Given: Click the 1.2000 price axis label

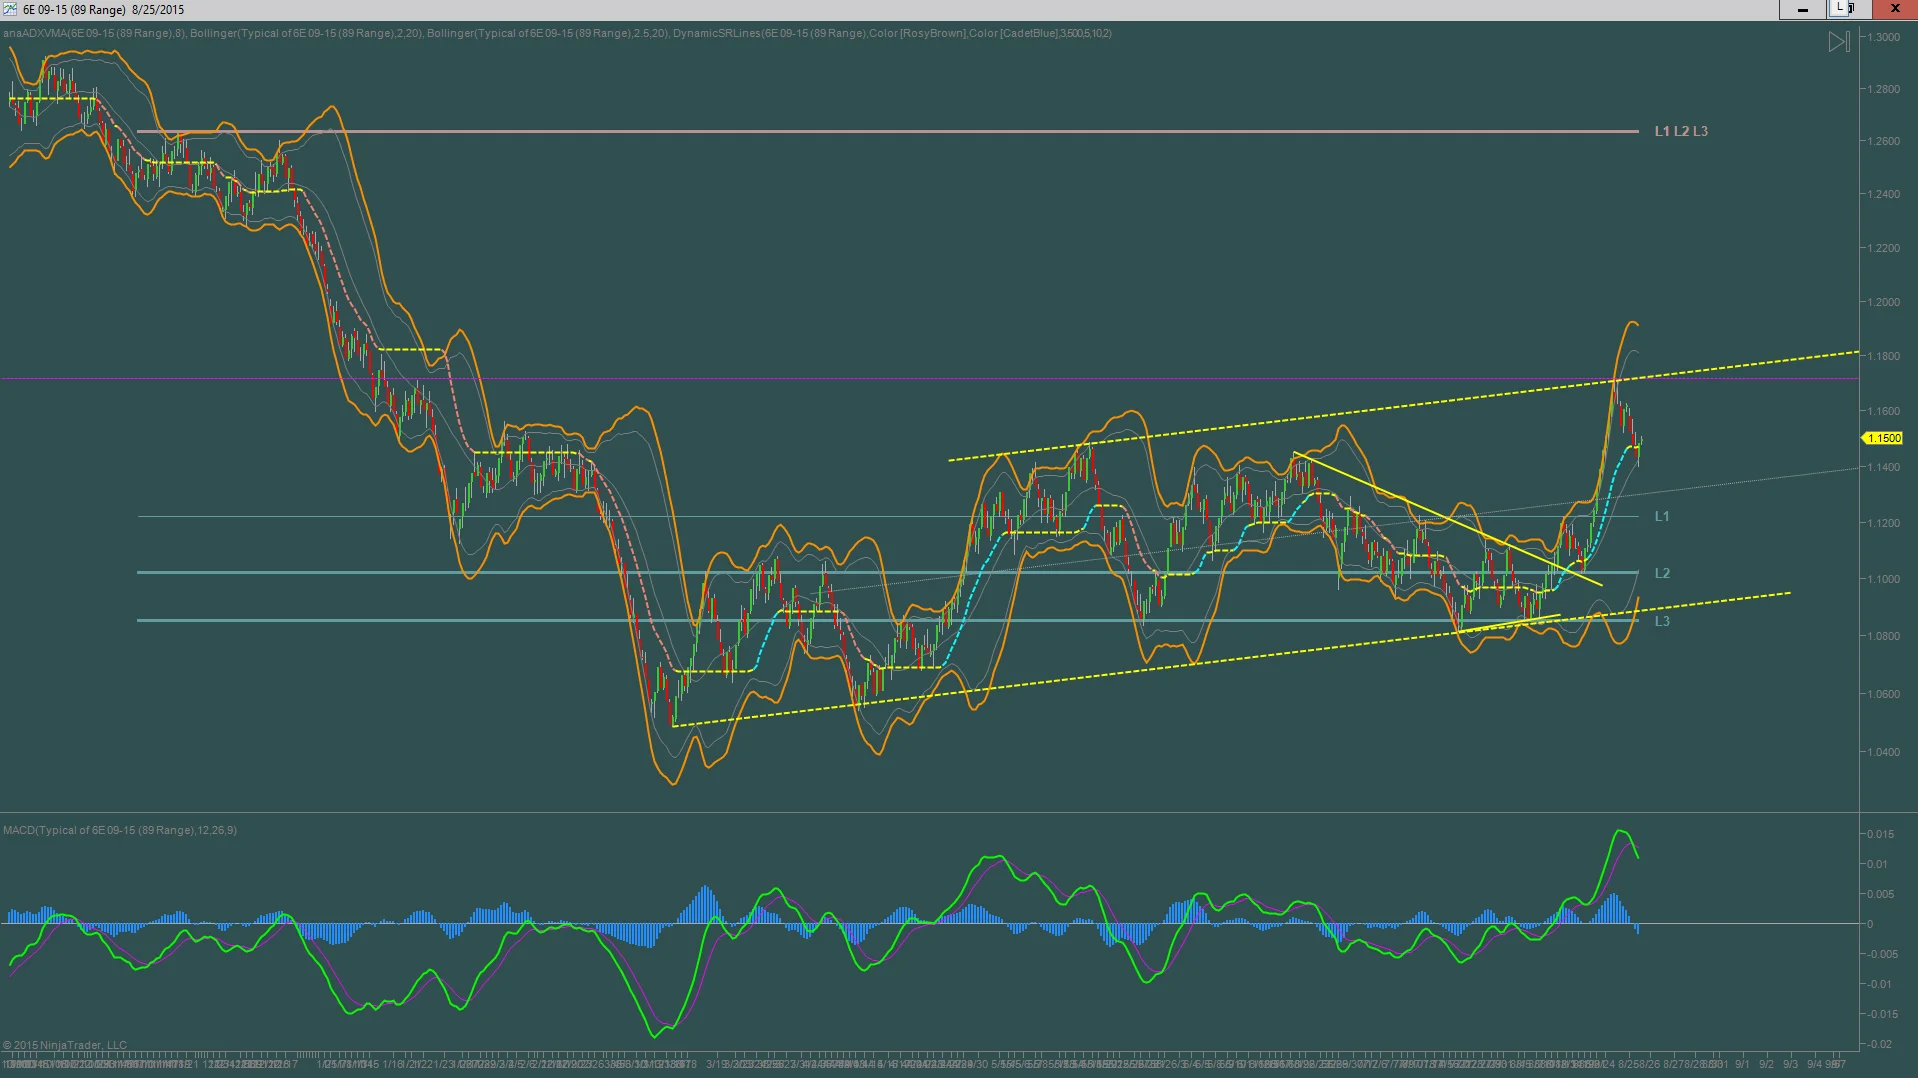Looking at the screenshot, I should coord(1884,302).
